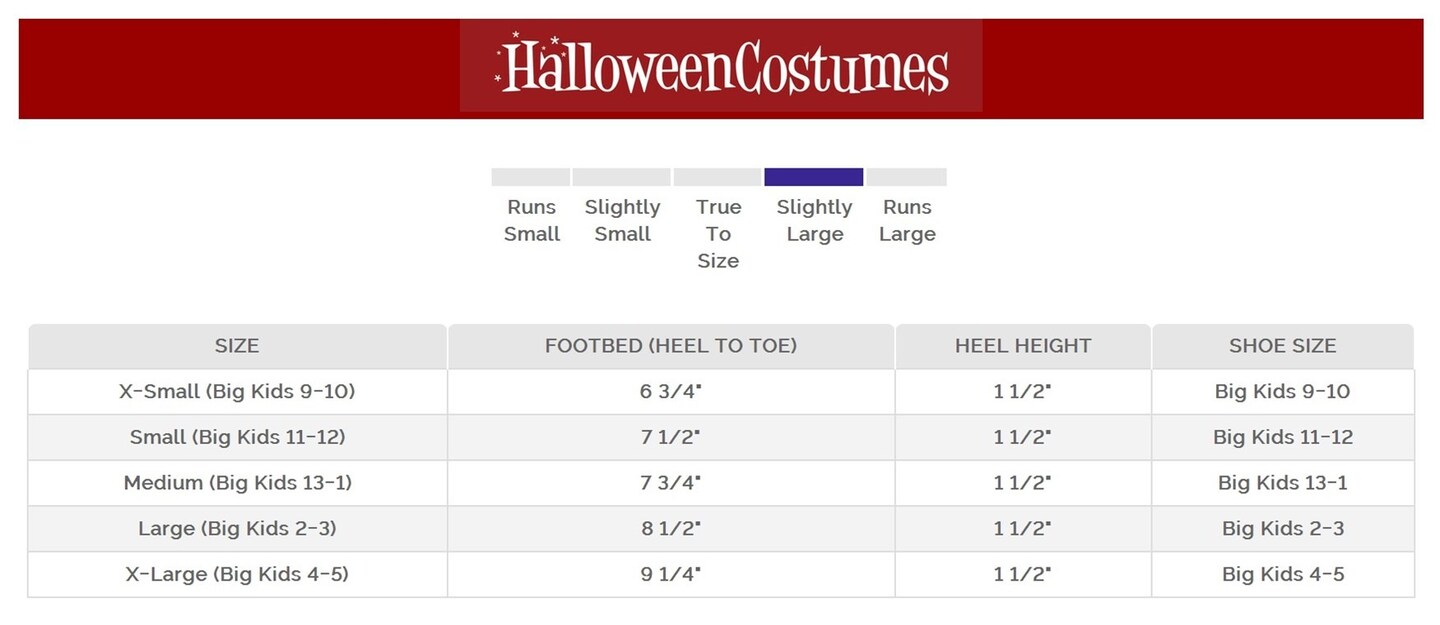Click the SHOE SIZE column header
The width and height of the screenshot is (1440, 625).
pos(1282,346)
